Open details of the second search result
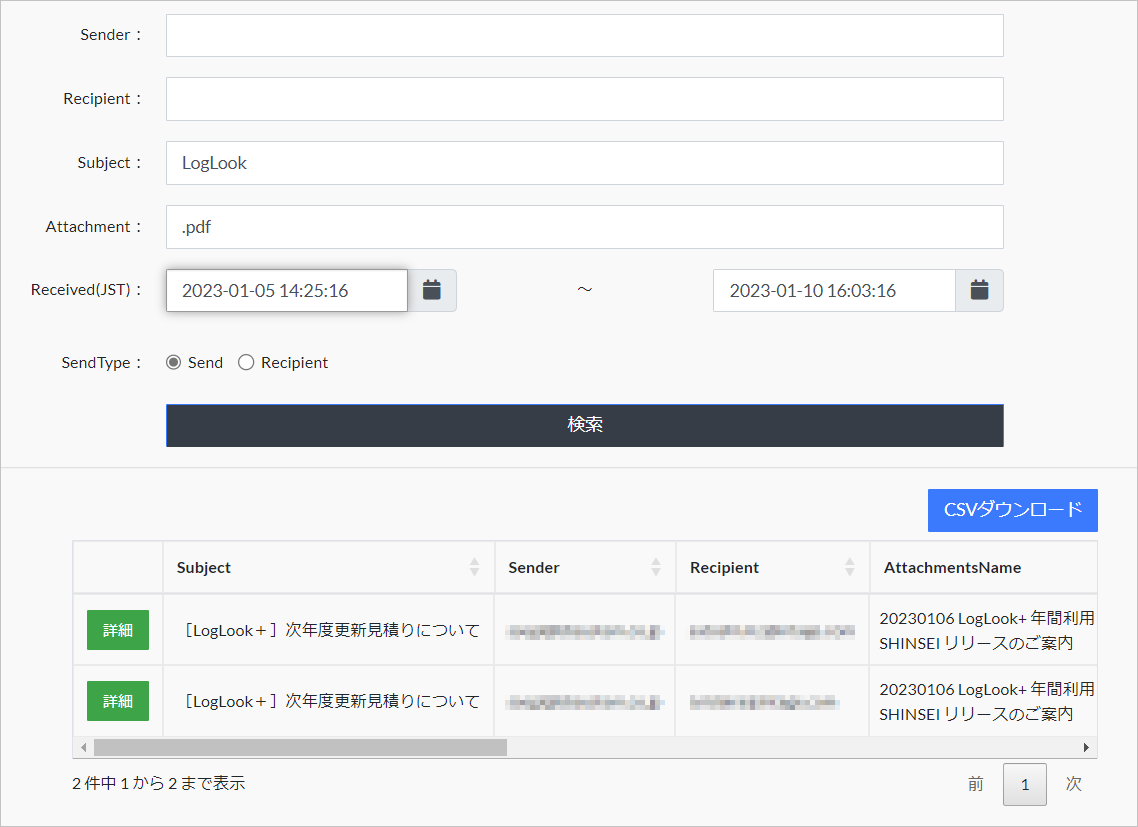 coord(117,701)
